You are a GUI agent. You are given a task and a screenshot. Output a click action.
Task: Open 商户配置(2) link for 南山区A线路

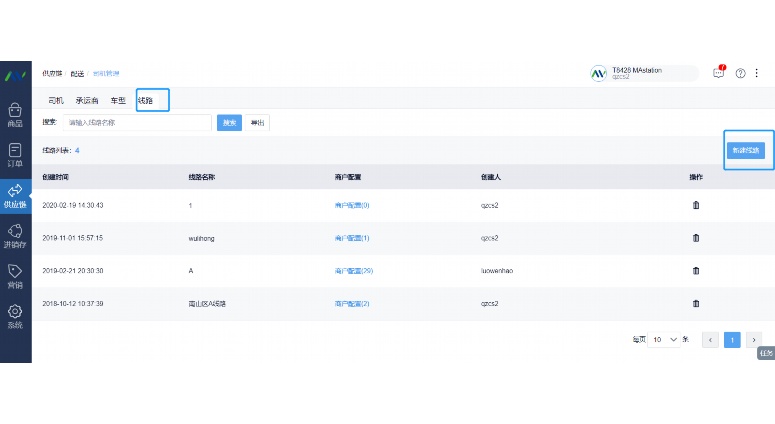pos(352,303)
